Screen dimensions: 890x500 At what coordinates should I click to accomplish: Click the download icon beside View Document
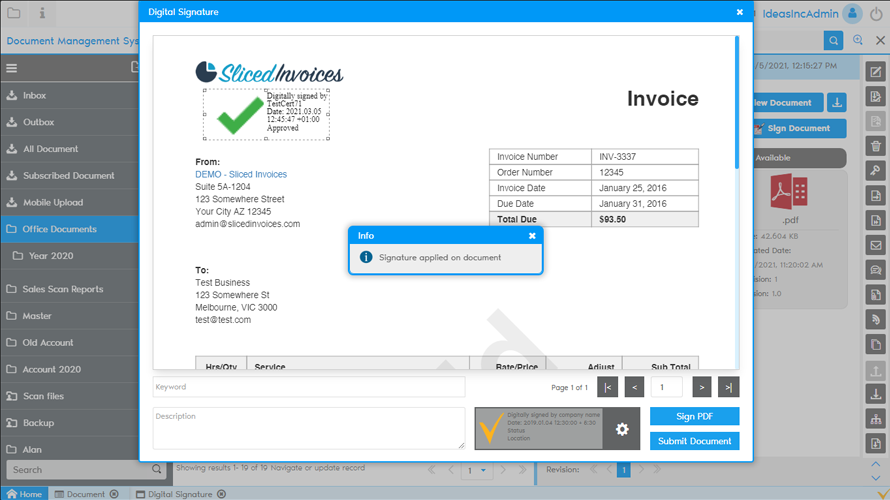pyautogui.click(x=837, y=103)
